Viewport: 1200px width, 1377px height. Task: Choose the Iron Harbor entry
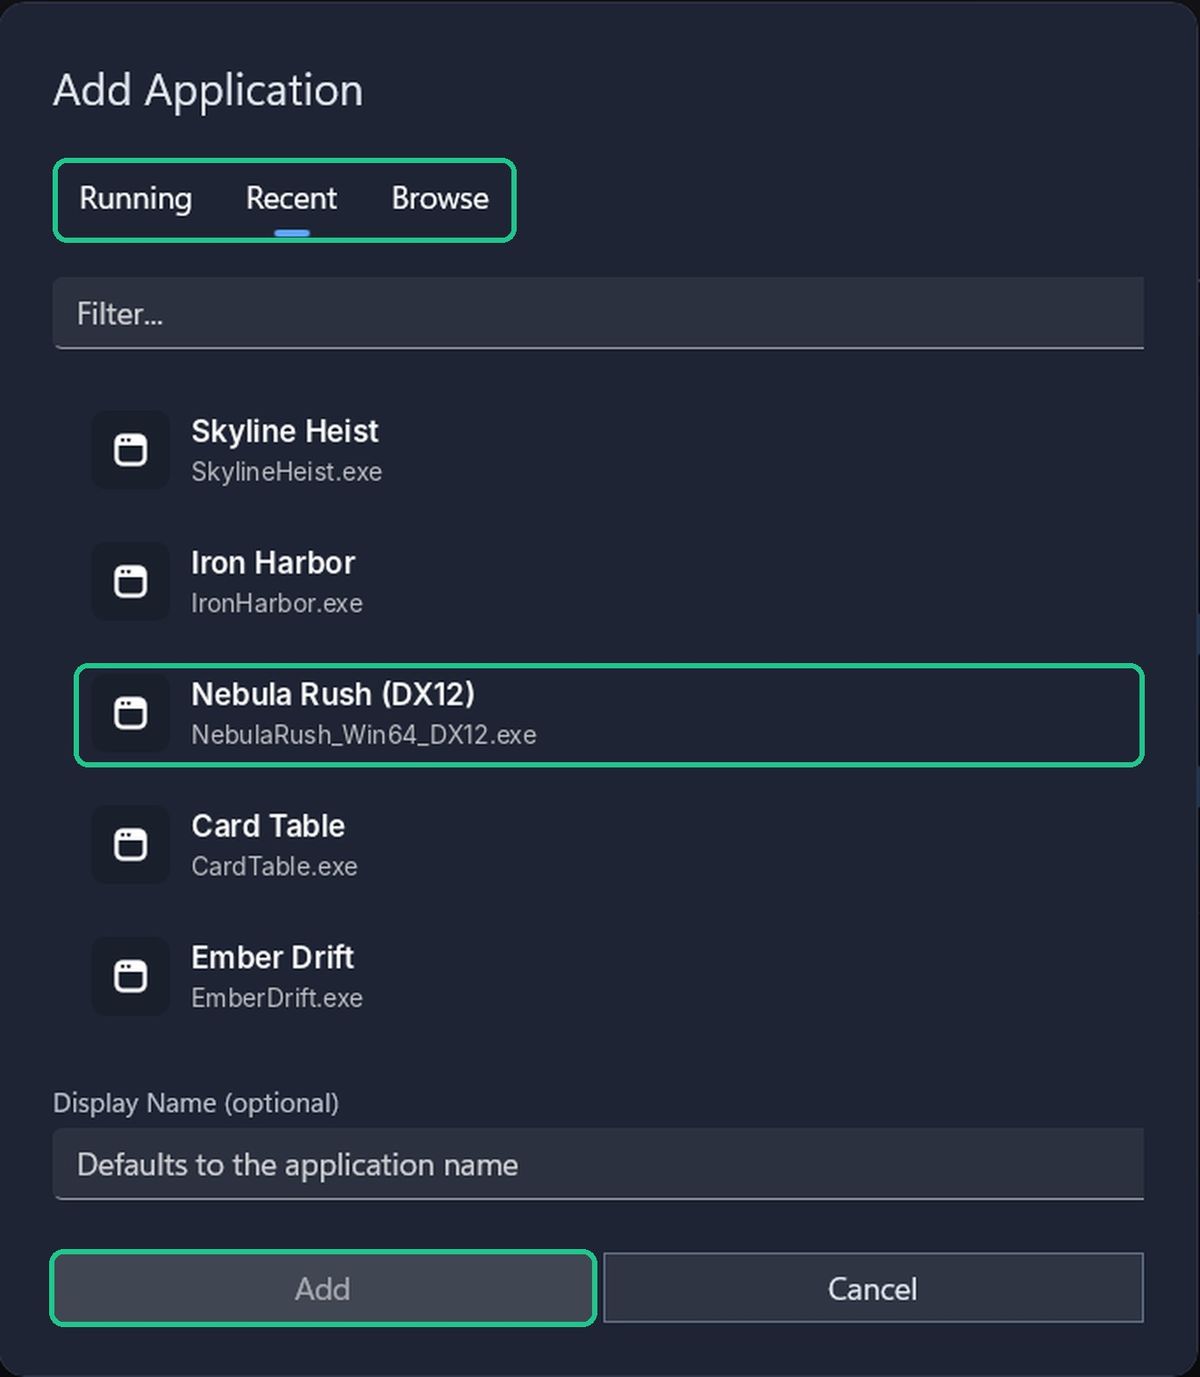click(608, 582)
